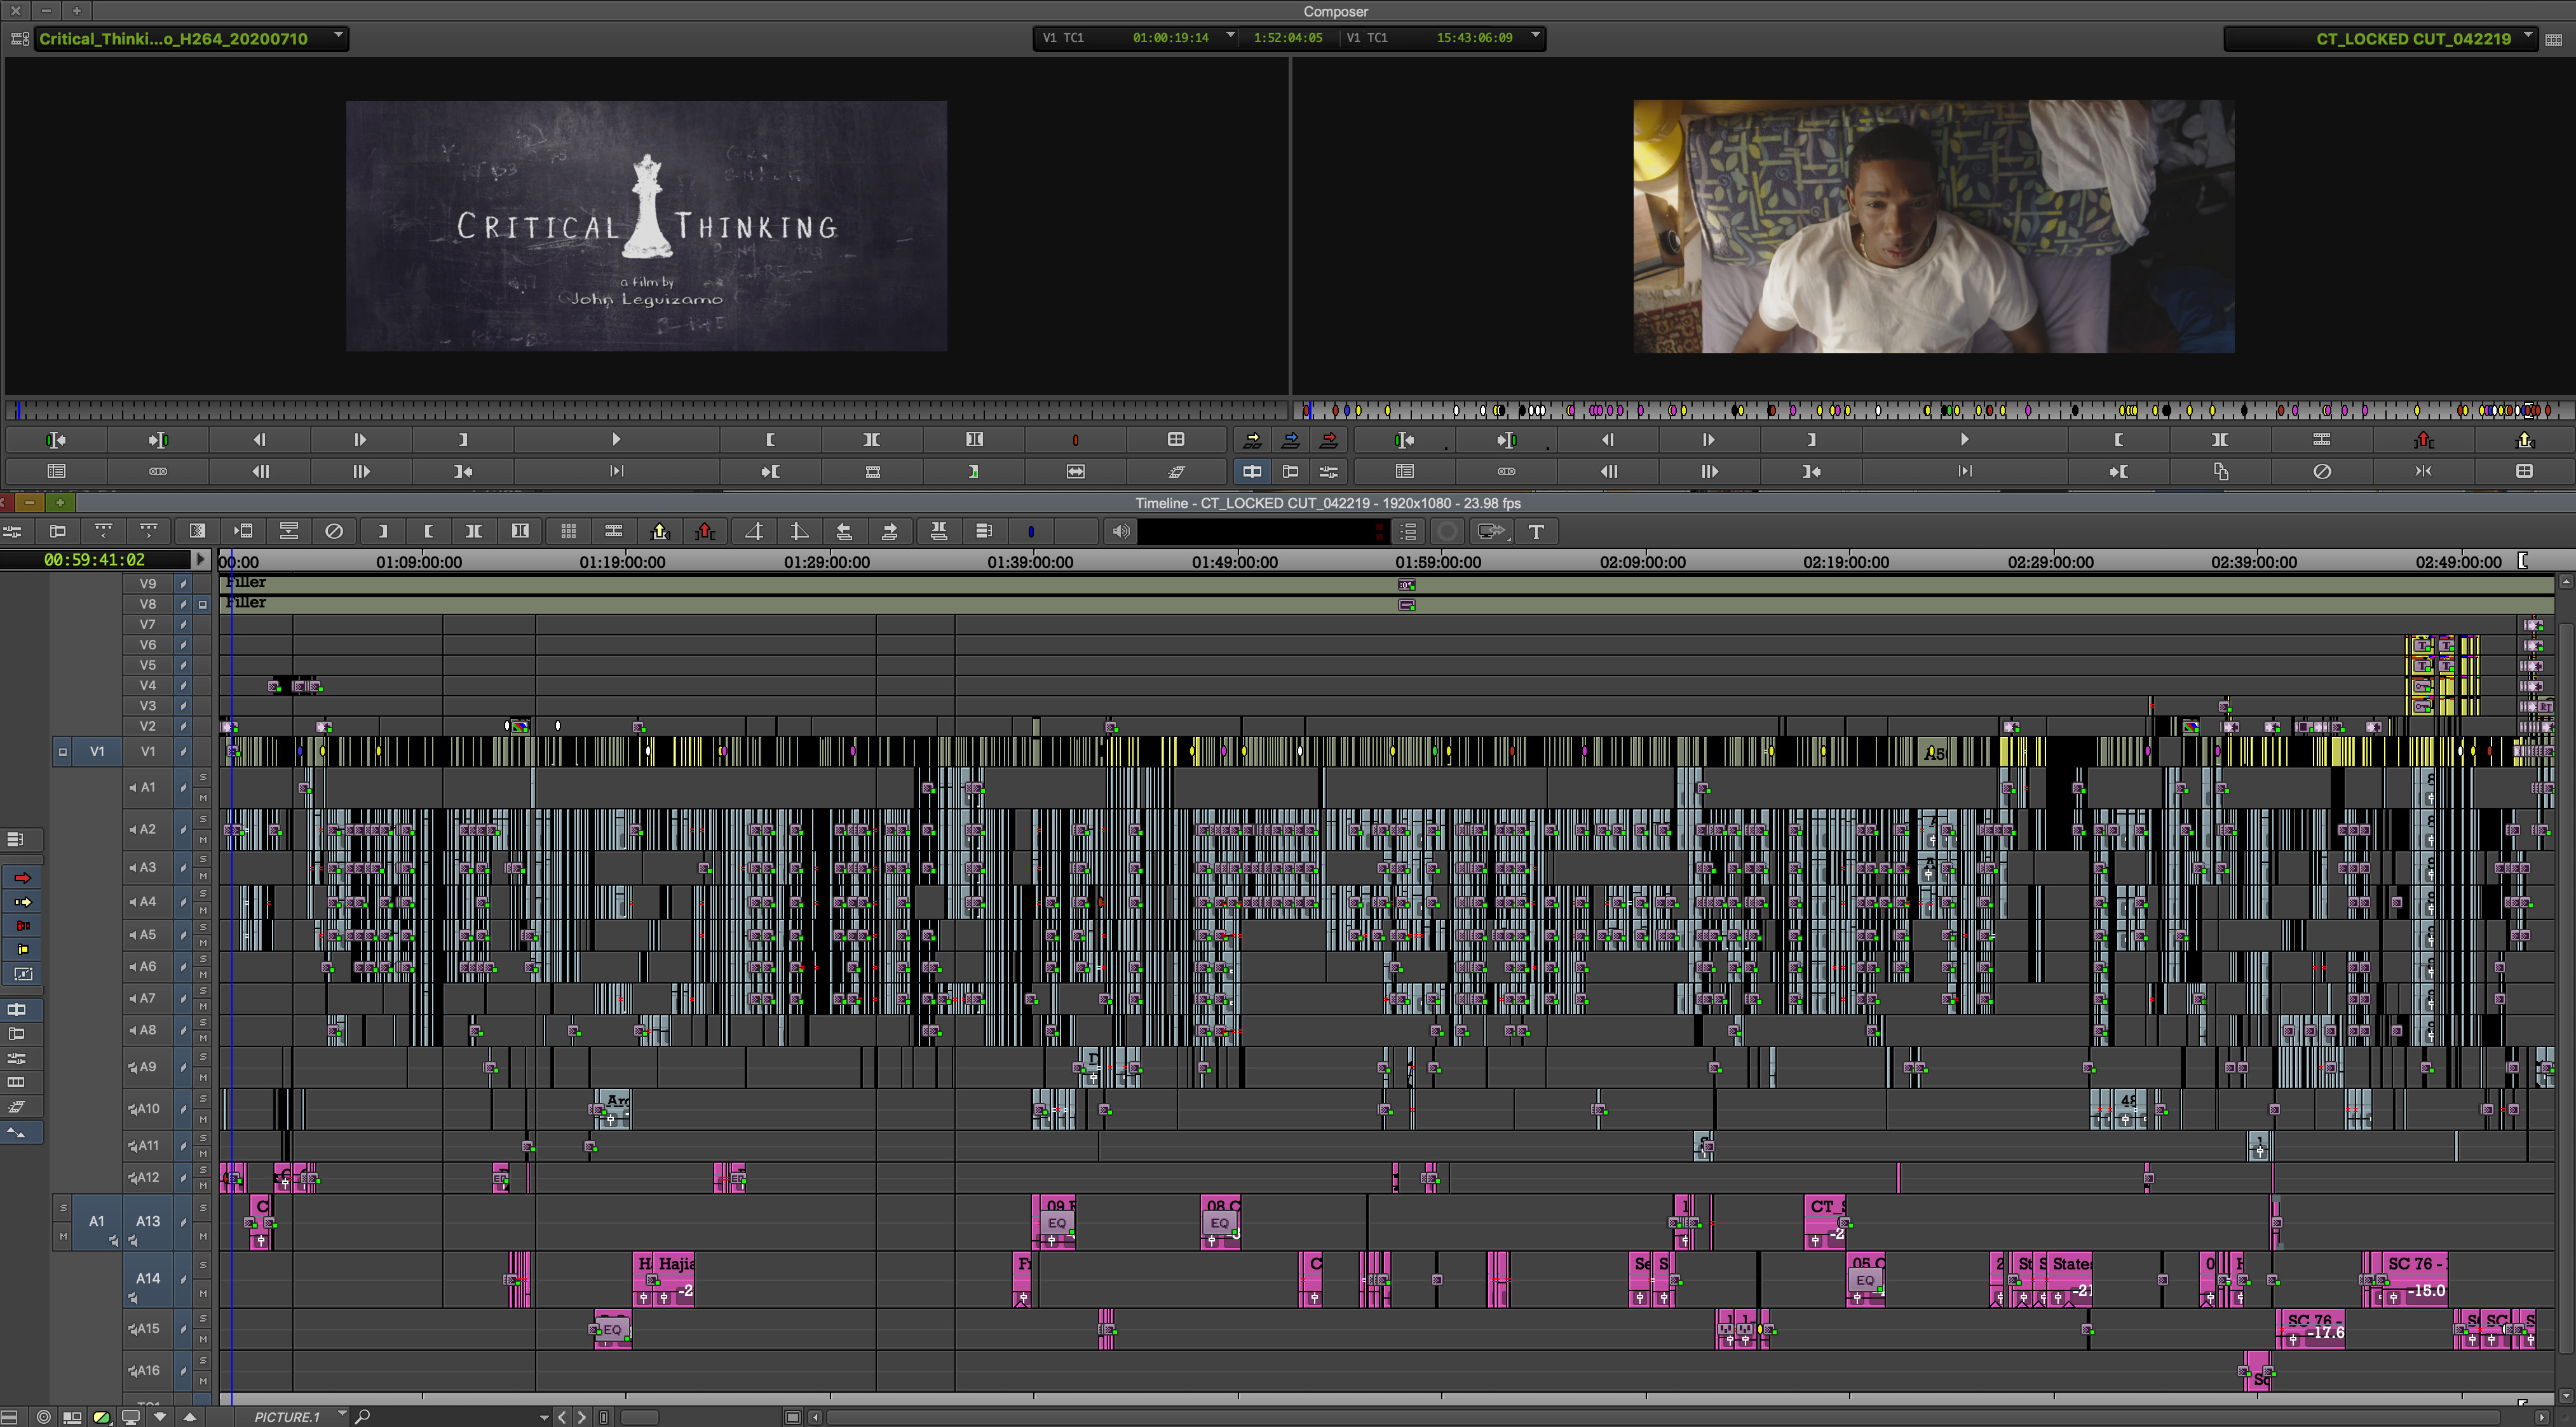Toggle V1 video monitor icon
Image resolution: width=2576 pixels, height=1427 pixels.
coord(62,752)
